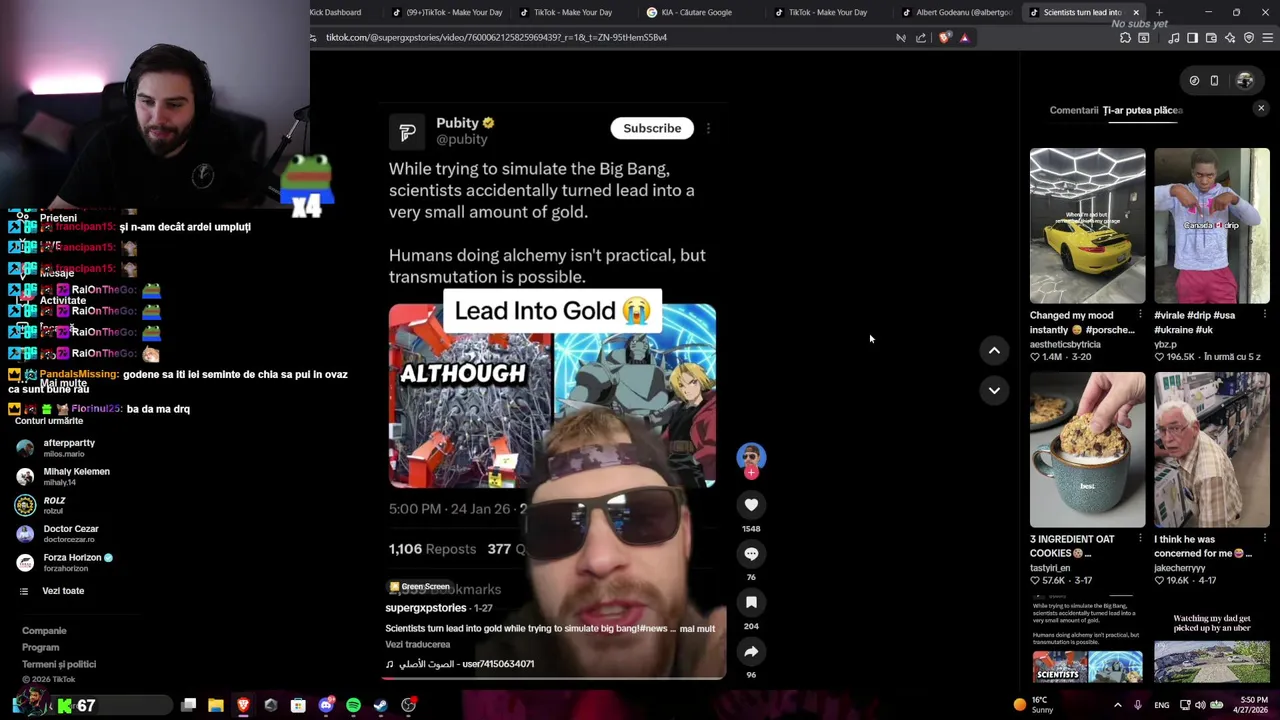Open the yellow Porsche video thumbnail
This screenshot has height=720, width=1280.
coord(1087,226)
